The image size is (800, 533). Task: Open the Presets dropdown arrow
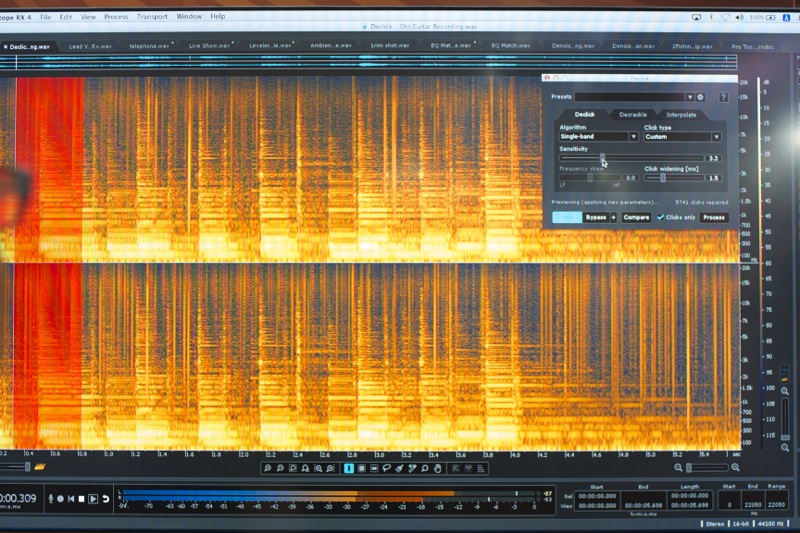(690, 97)
